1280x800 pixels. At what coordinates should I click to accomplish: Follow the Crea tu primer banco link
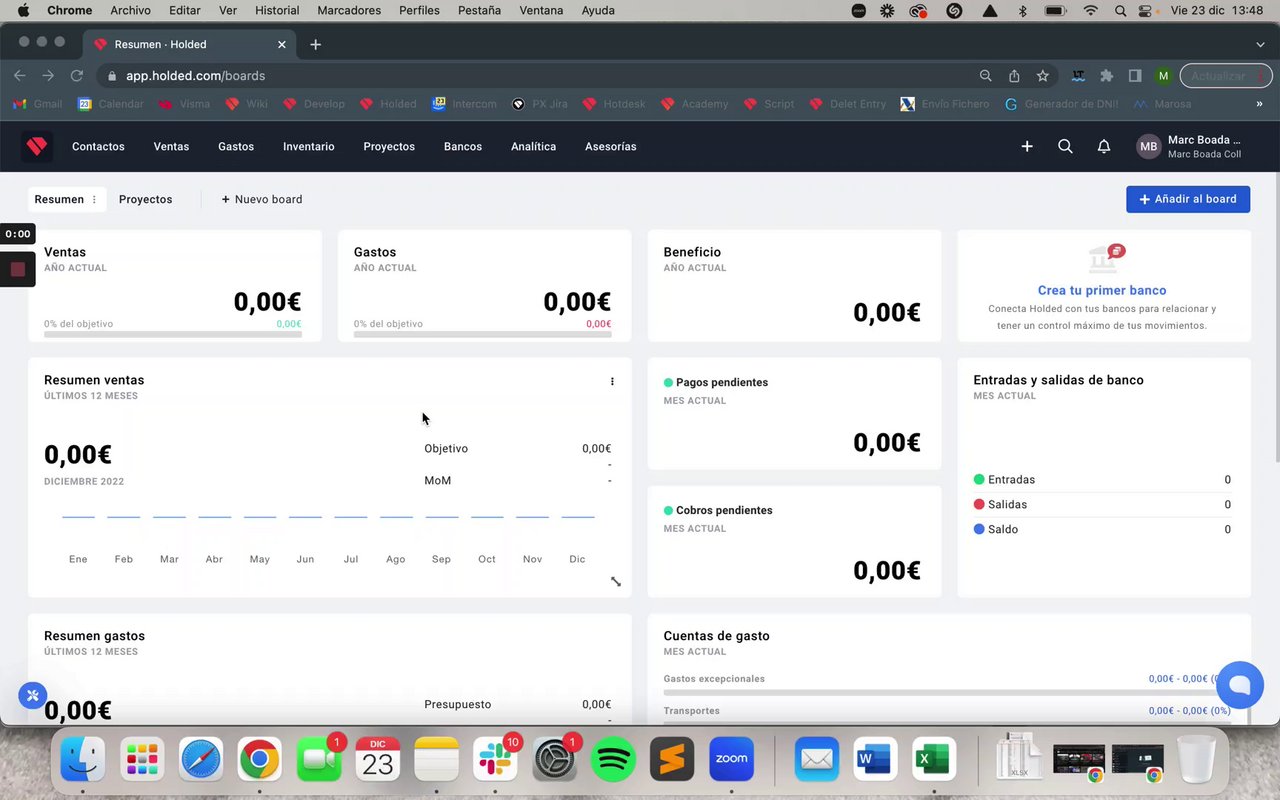pos(1102,290)
